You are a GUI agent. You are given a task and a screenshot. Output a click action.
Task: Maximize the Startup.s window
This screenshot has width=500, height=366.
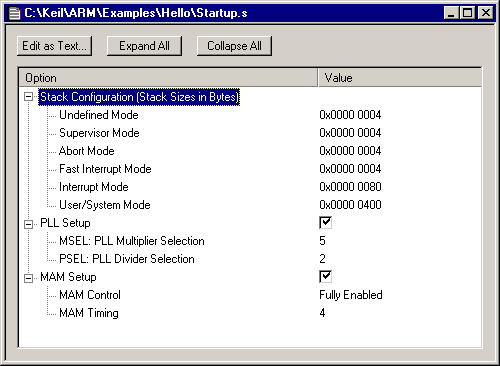pyautogui.click(x=467, y=13)
